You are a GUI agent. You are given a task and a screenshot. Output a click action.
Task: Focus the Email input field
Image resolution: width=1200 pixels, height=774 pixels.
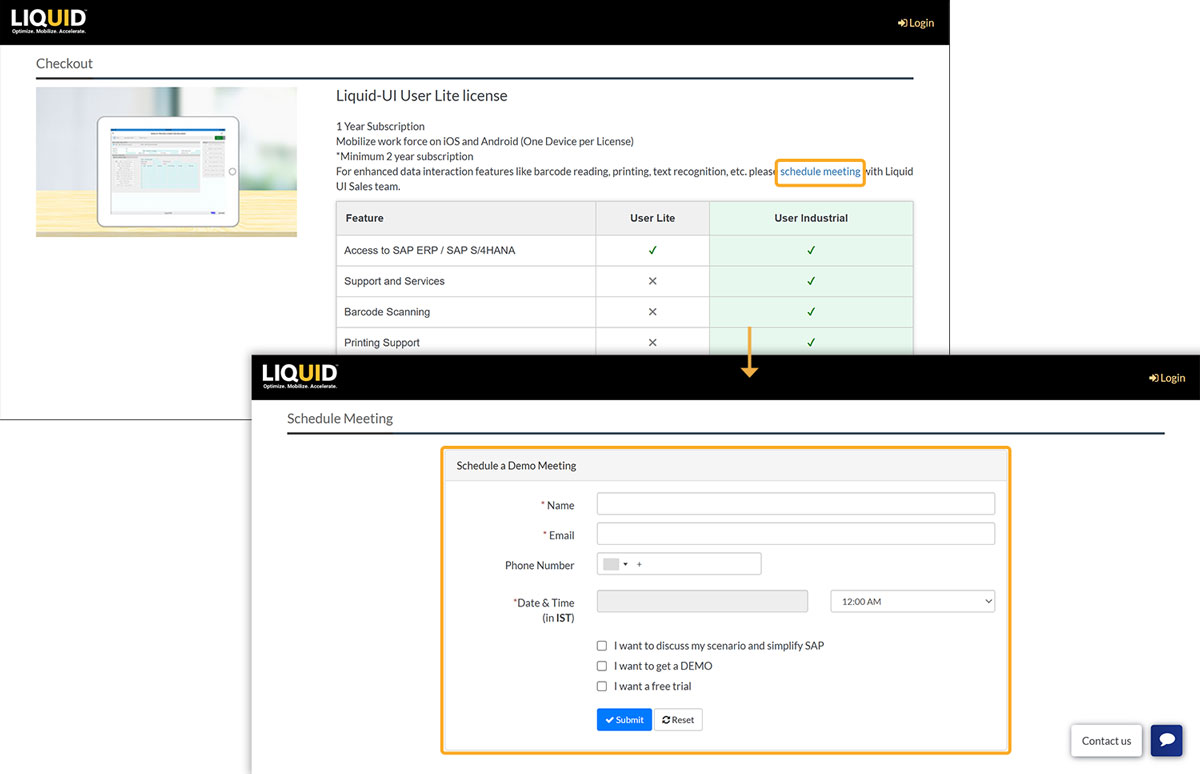[x=796, y=534]
